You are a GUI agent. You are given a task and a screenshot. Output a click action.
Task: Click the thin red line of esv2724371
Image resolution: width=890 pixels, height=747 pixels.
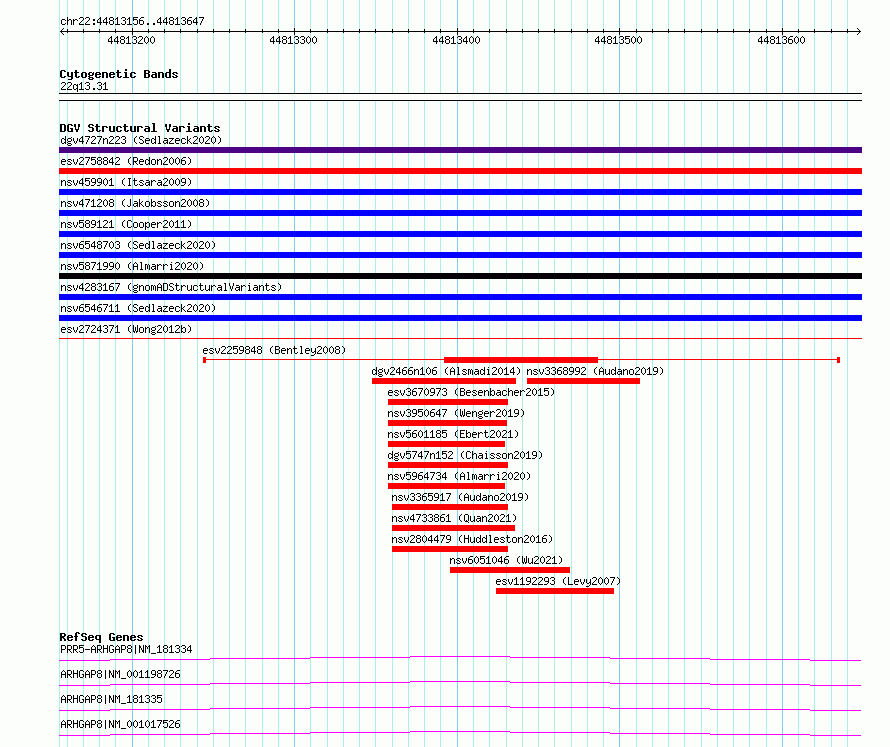460,339
